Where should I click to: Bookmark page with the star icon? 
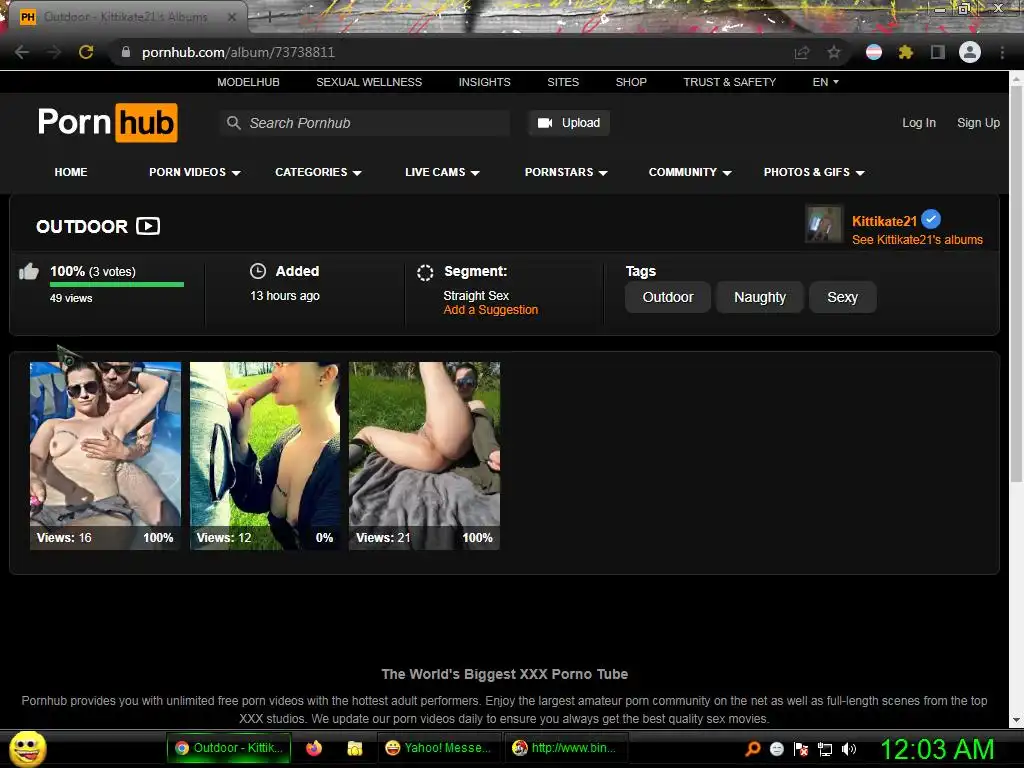pyautogui.click(x=834, y=52)
